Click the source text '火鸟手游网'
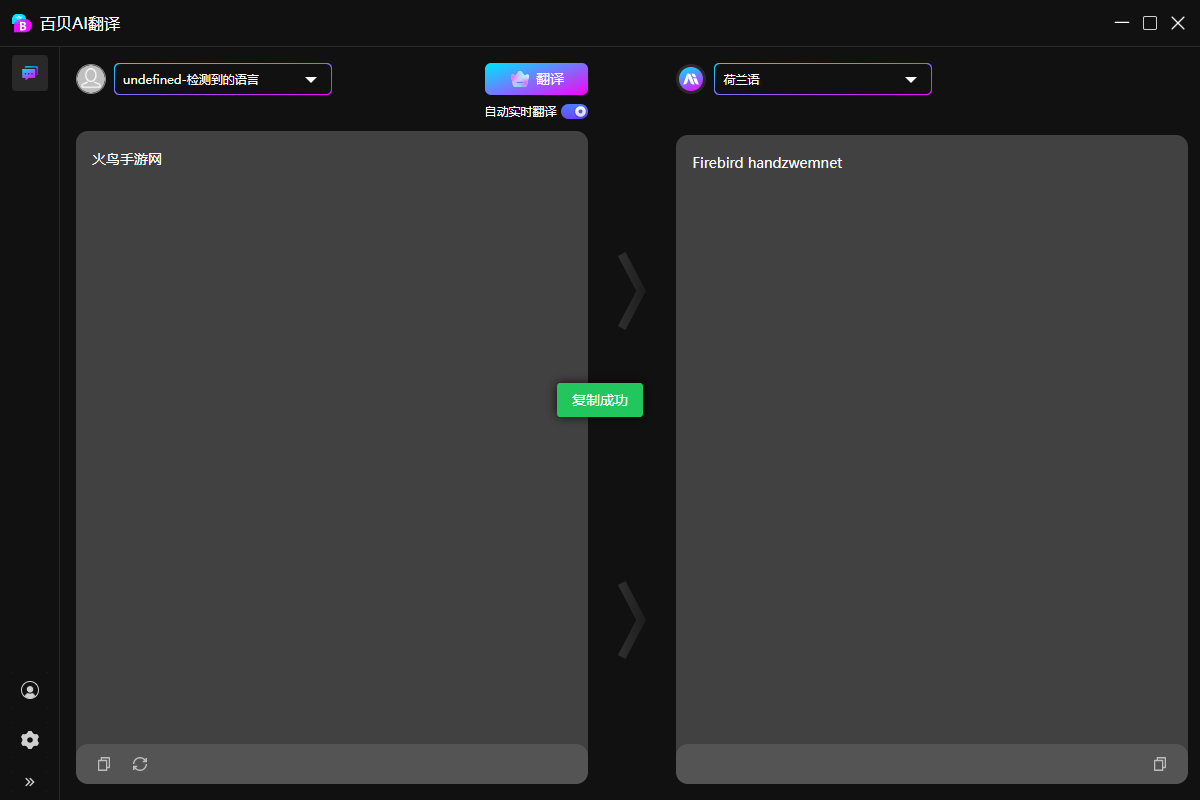1200x800 pixels. click(127, 159)
